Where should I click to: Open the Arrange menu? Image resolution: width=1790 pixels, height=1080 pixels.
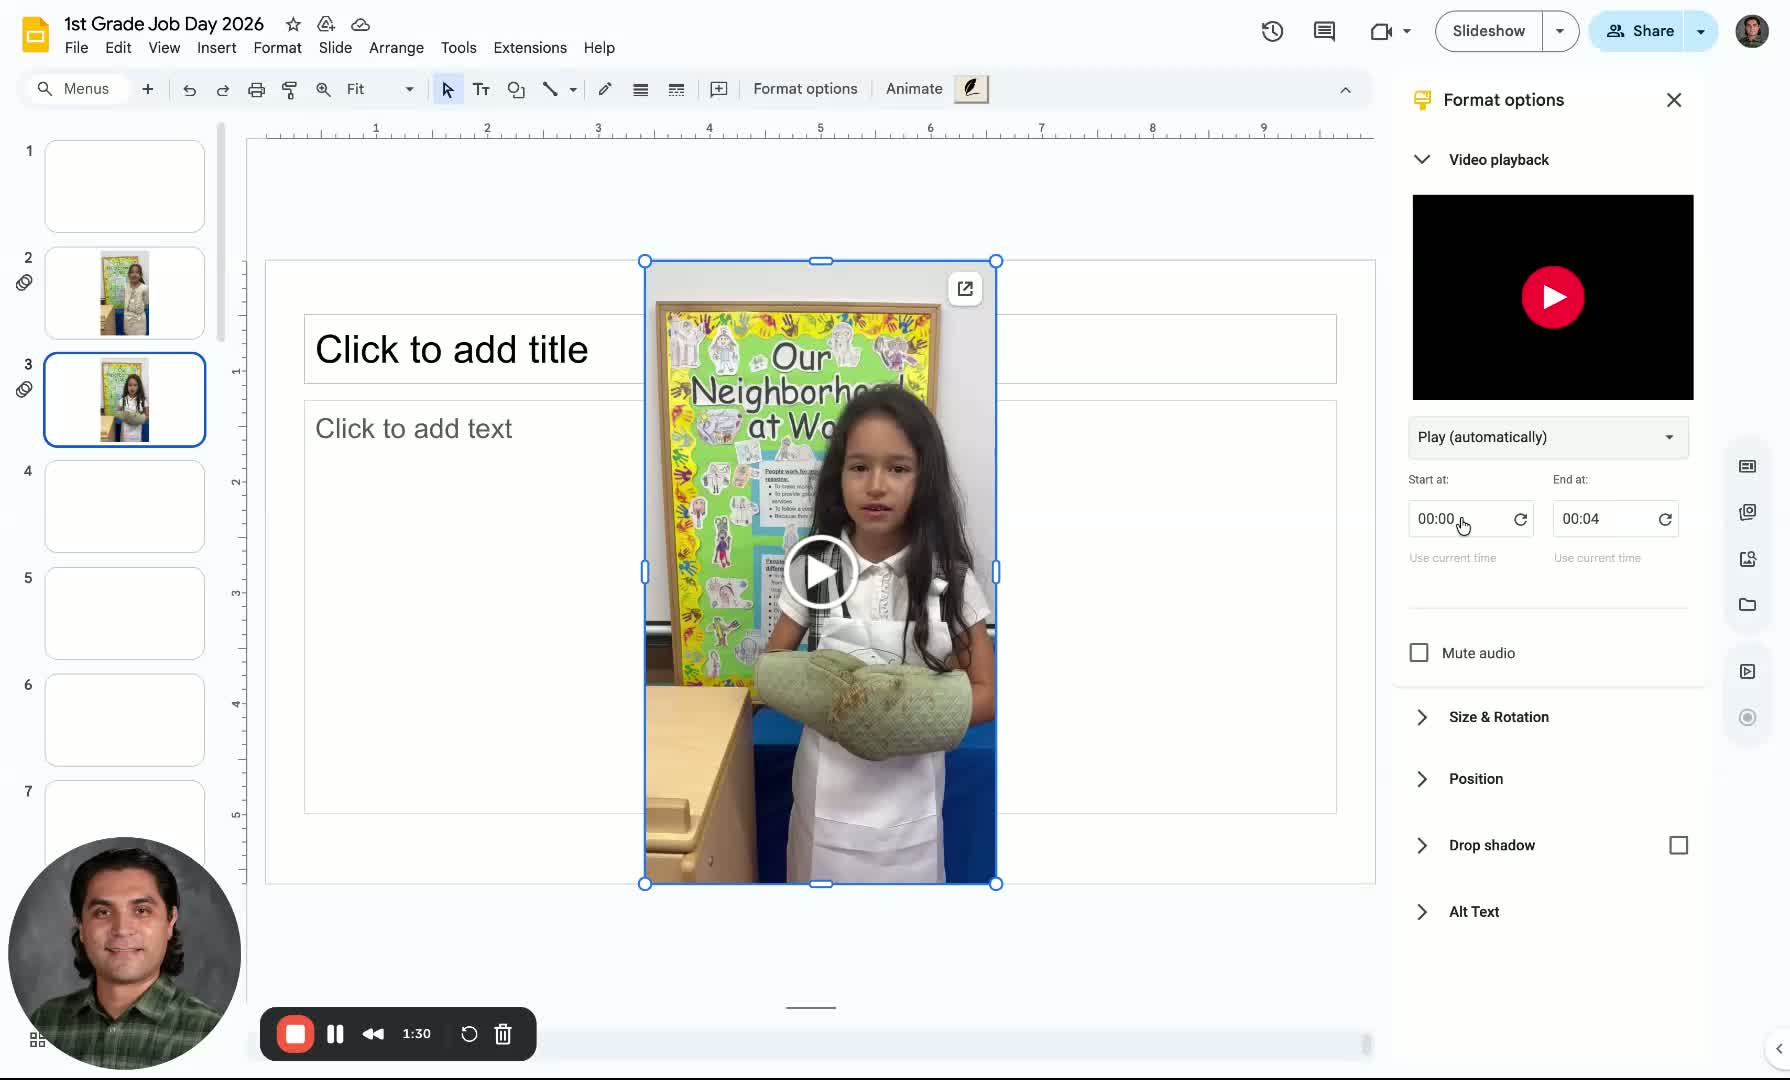(396, 48)
